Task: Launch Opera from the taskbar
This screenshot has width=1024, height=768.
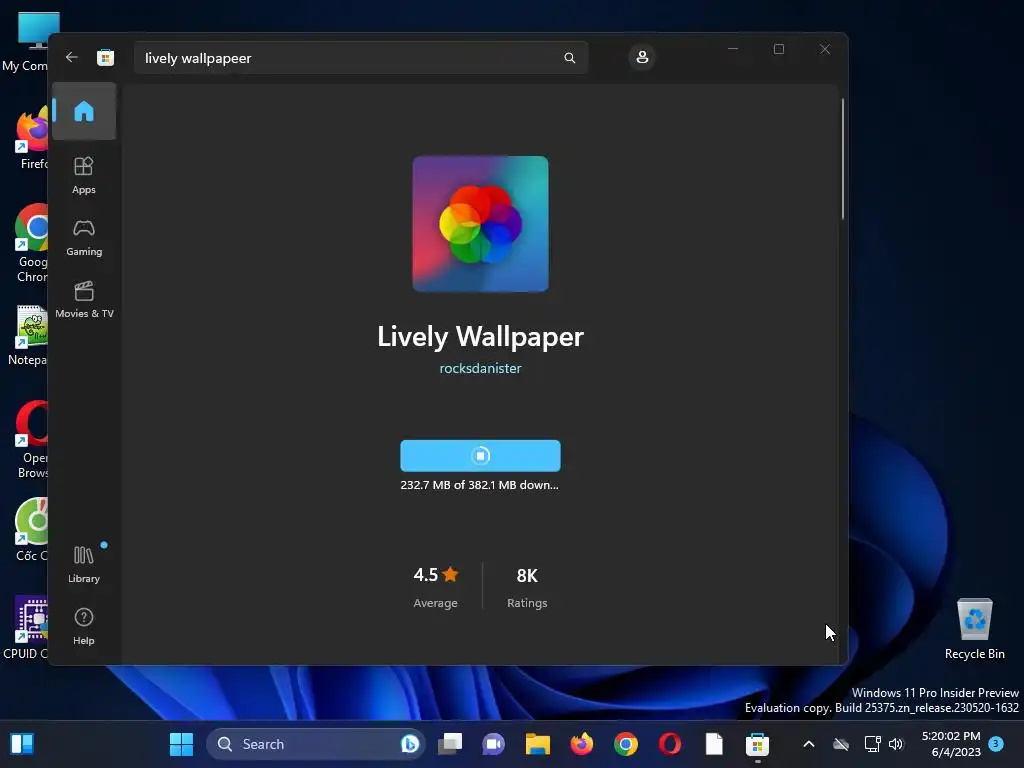Action: [669, 744]
